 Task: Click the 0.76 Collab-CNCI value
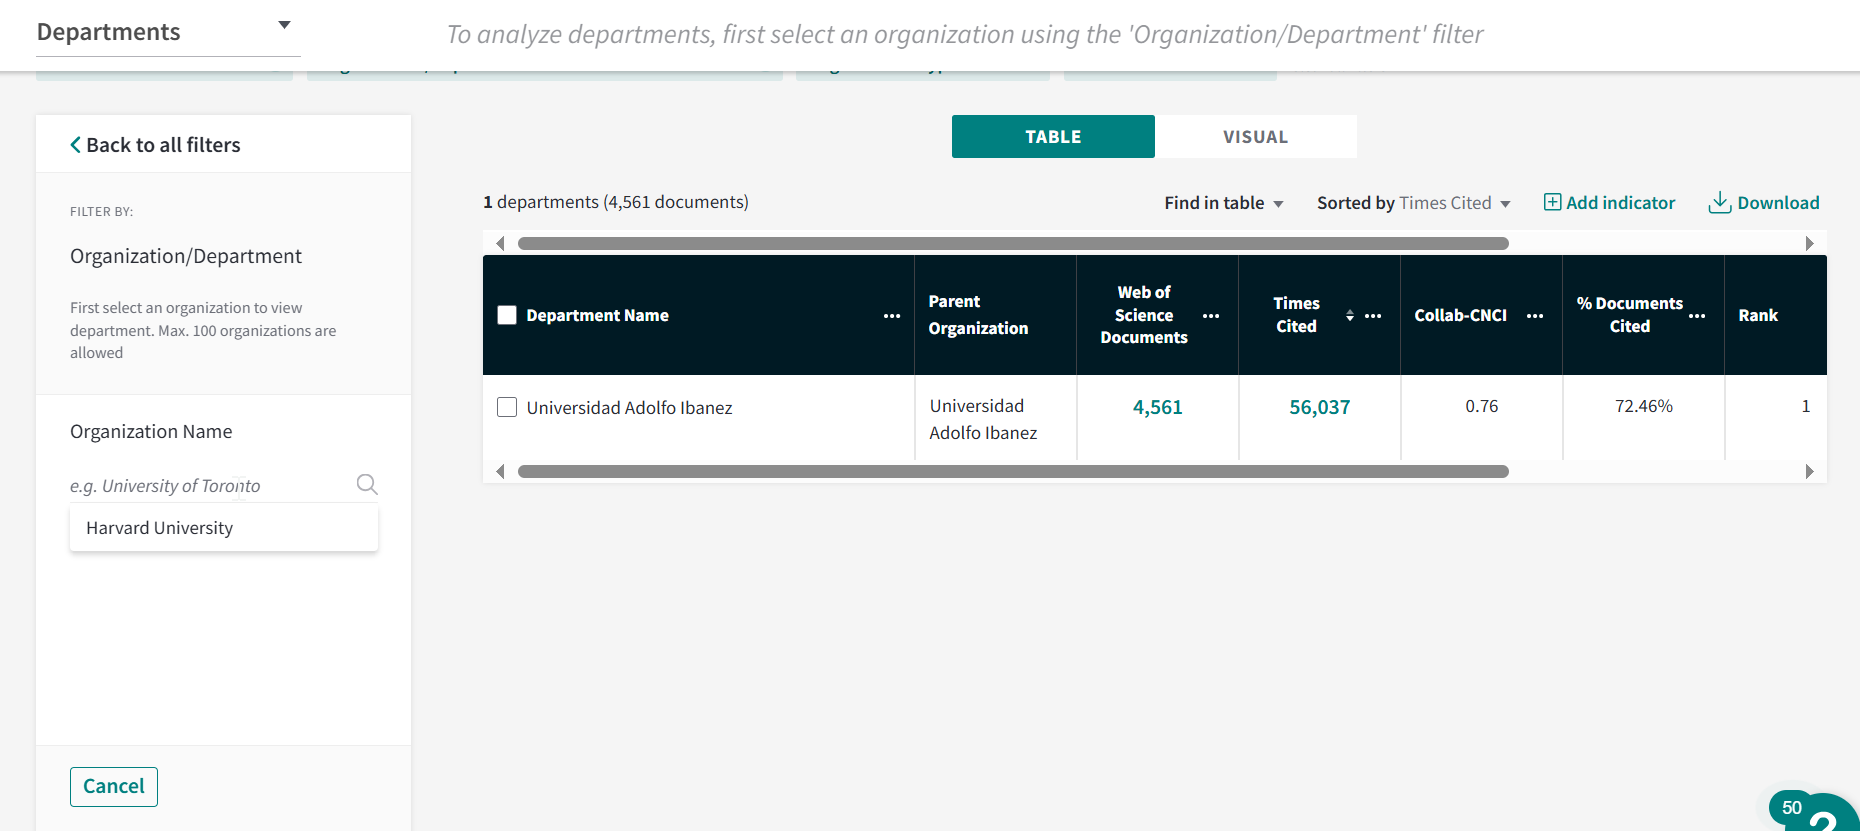click(x=1481, y=406)
